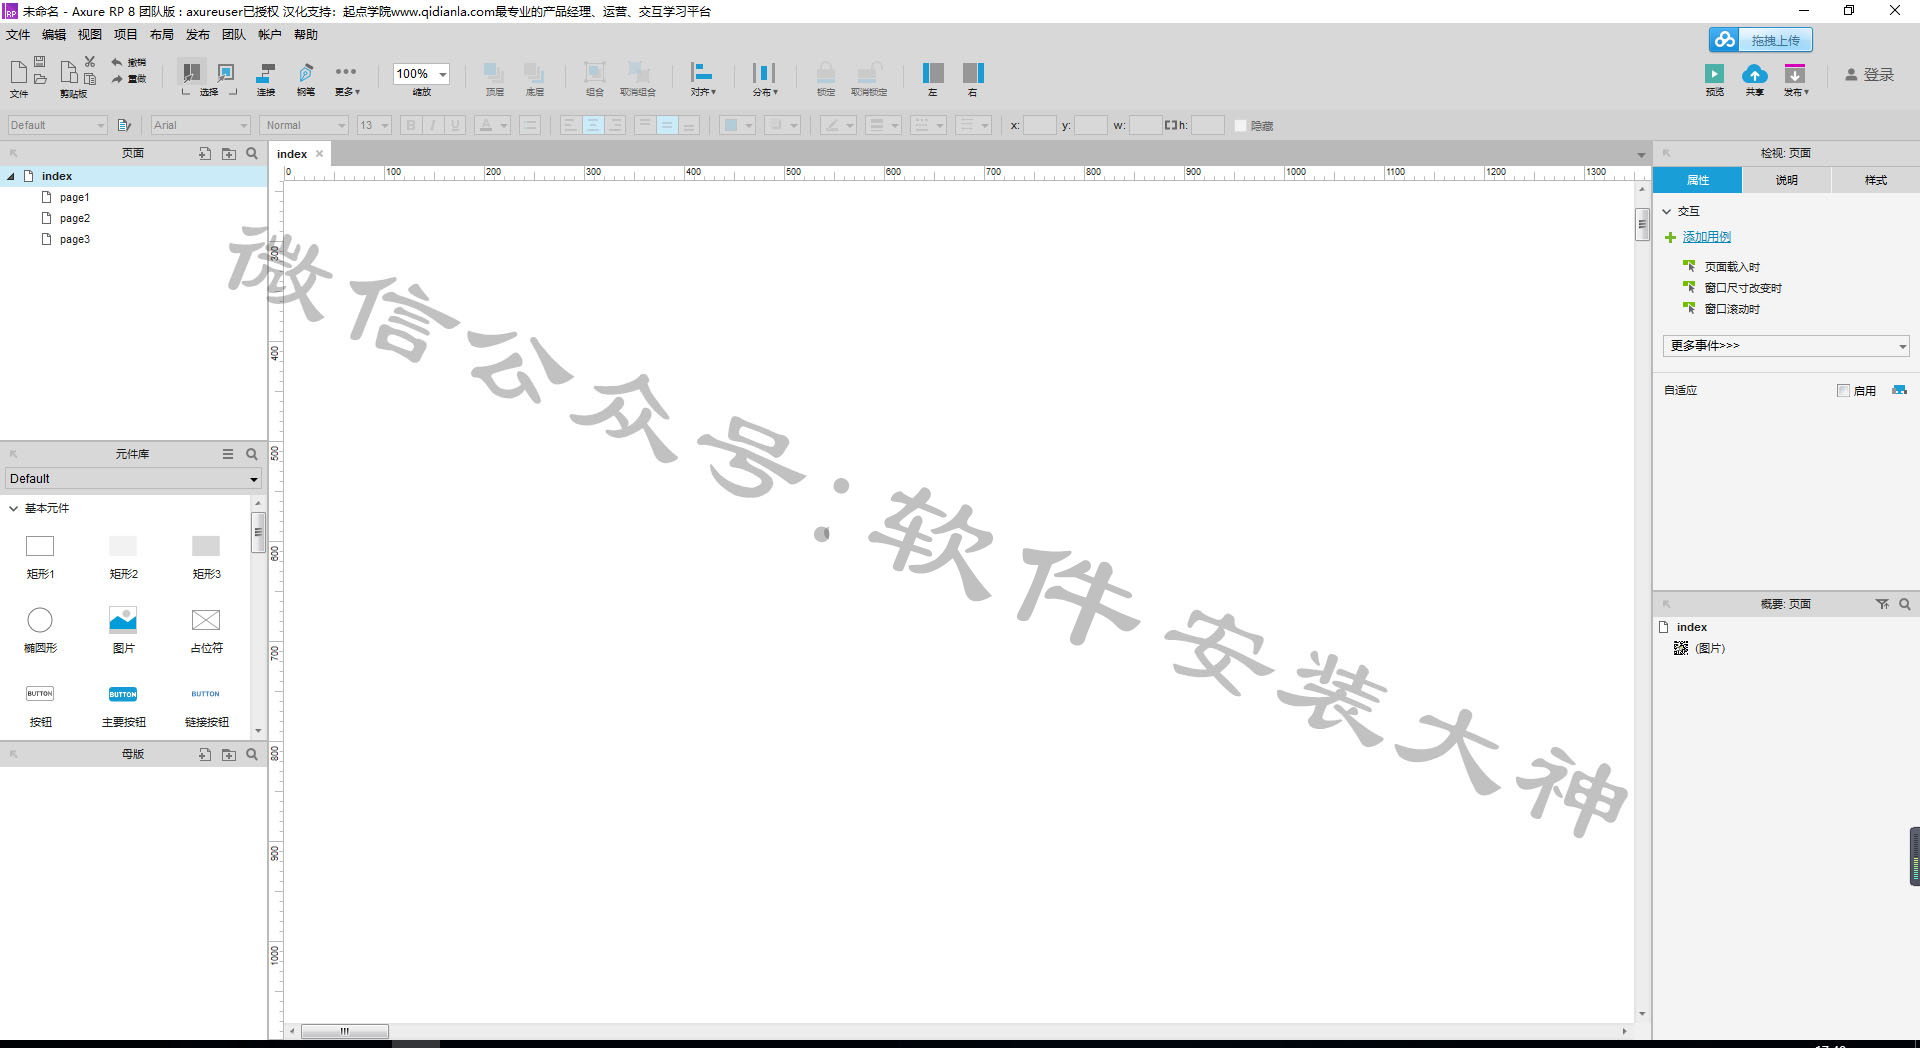Click the new file icon
The height and width of the screenshot is (1048, 1920).
click(19, 72)
